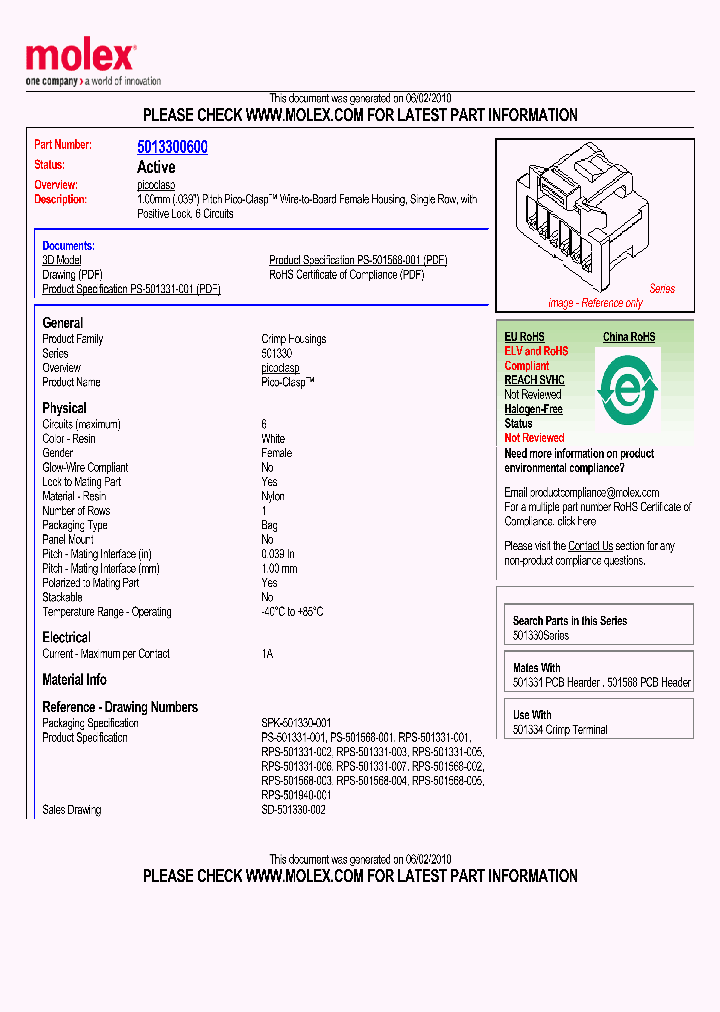Open RoHS Certificate of Compliance (PDF)
Screen dimensions: 720x1012
tap(347, 275)
